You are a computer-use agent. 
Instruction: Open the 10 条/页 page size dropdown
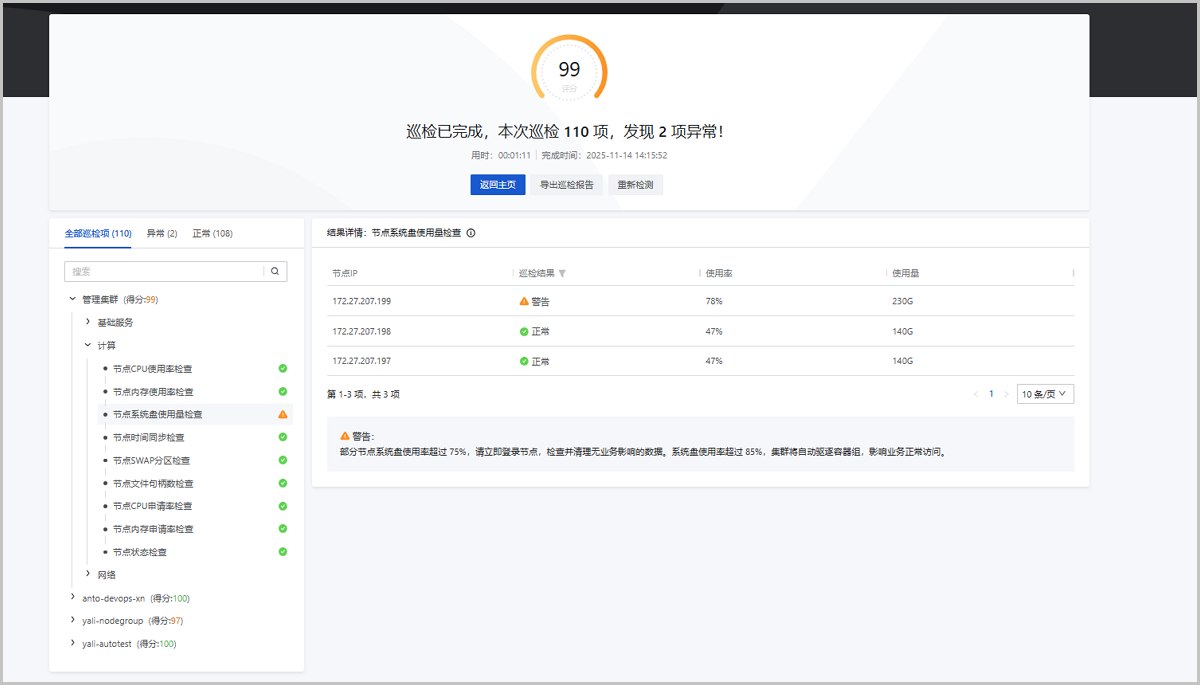coord(1045,394)
